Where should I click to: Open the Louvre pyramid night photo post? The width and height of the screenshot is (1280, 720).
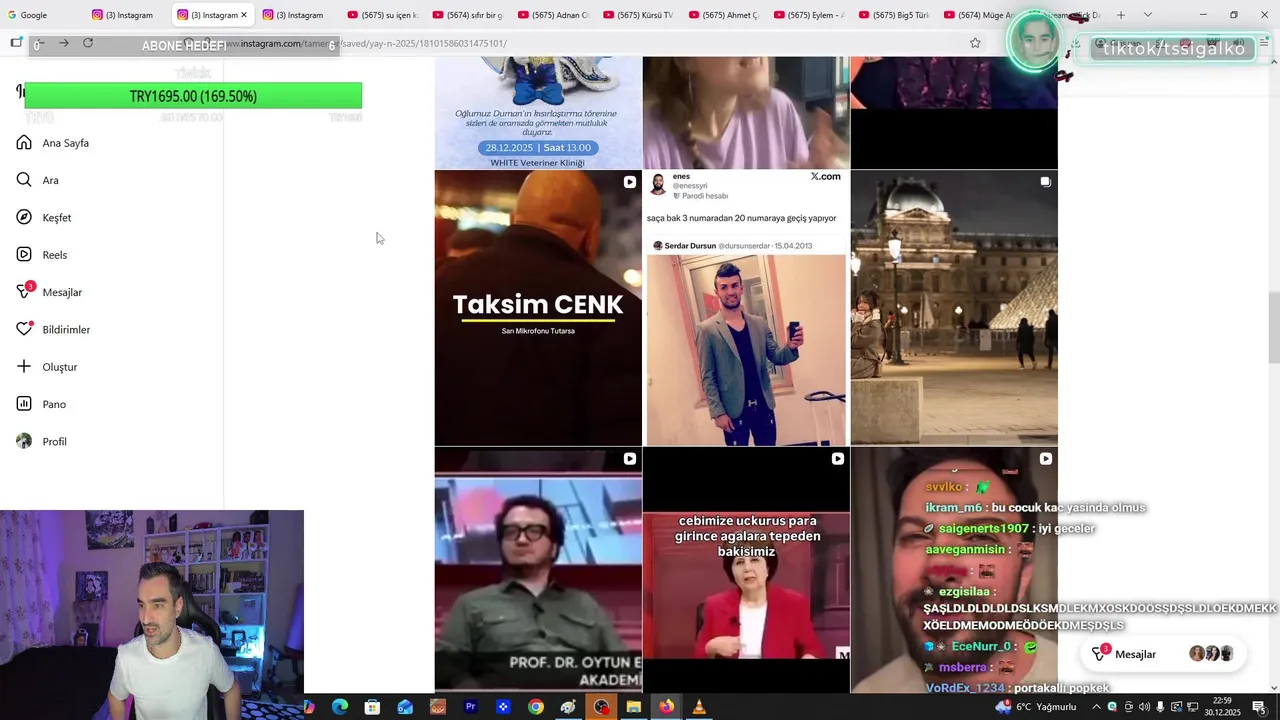(954, 308)
